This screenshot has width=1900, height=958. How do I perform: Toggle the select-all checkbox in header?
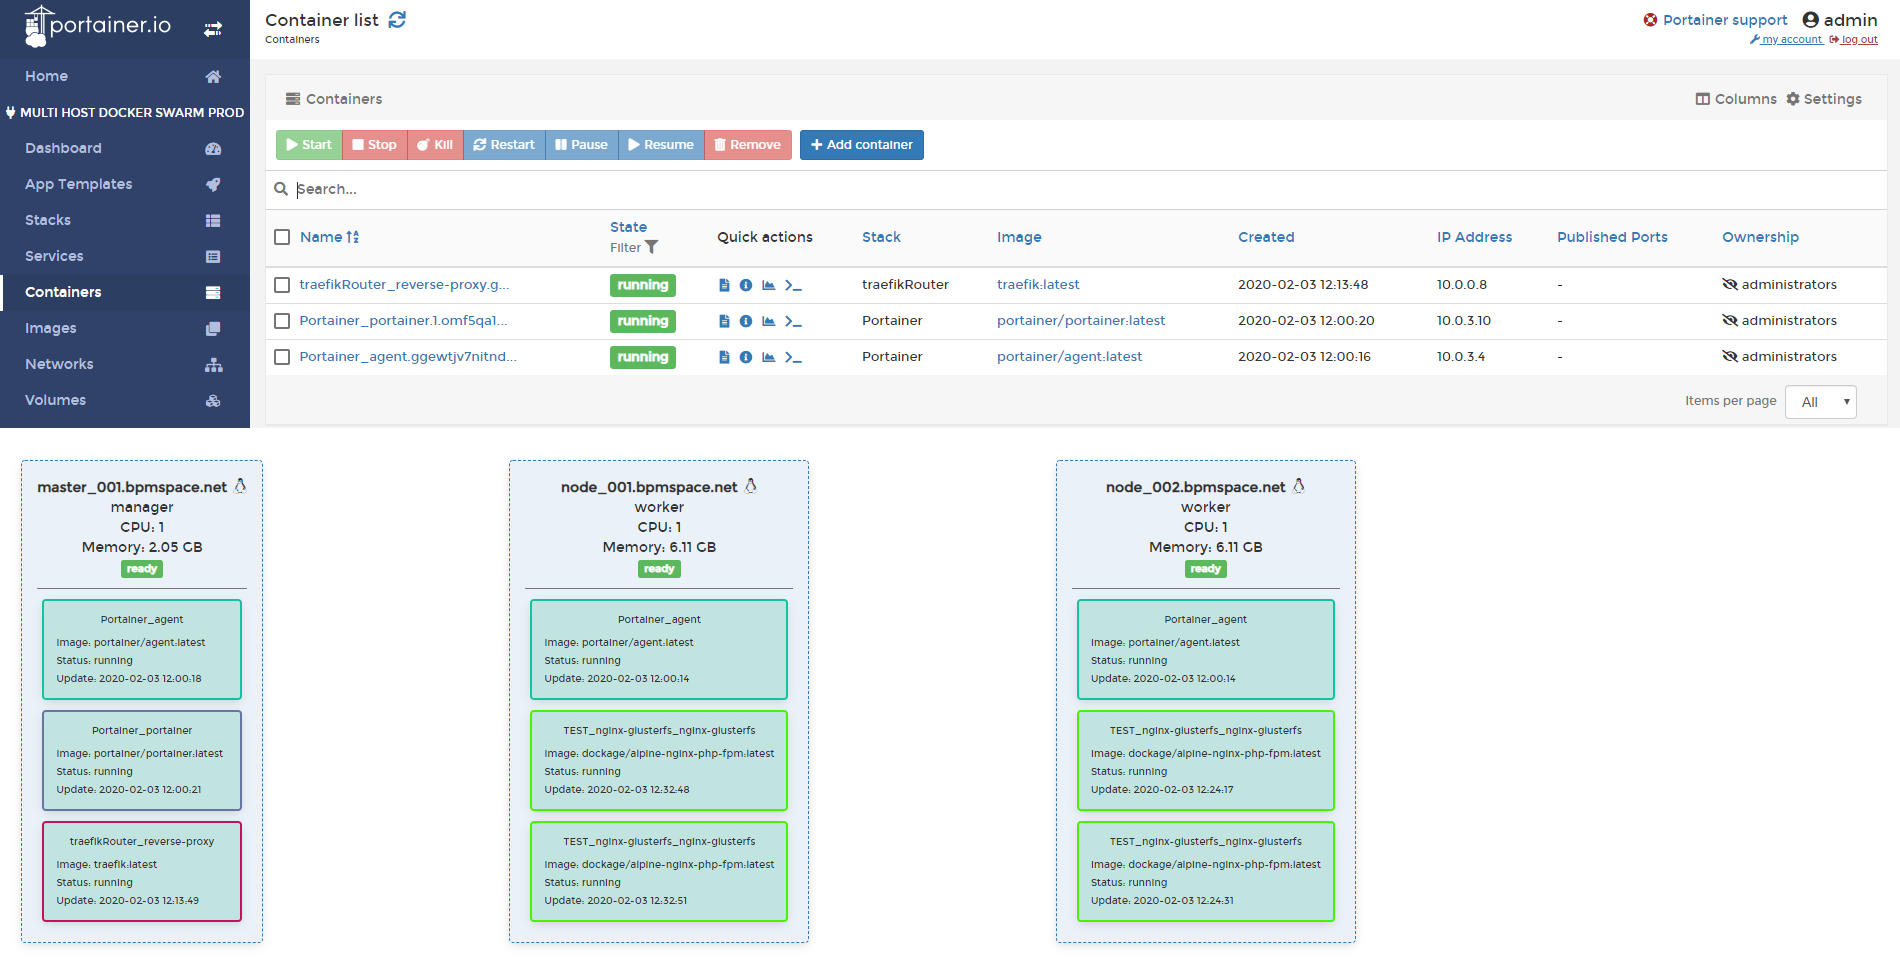(x=282, y=237)
